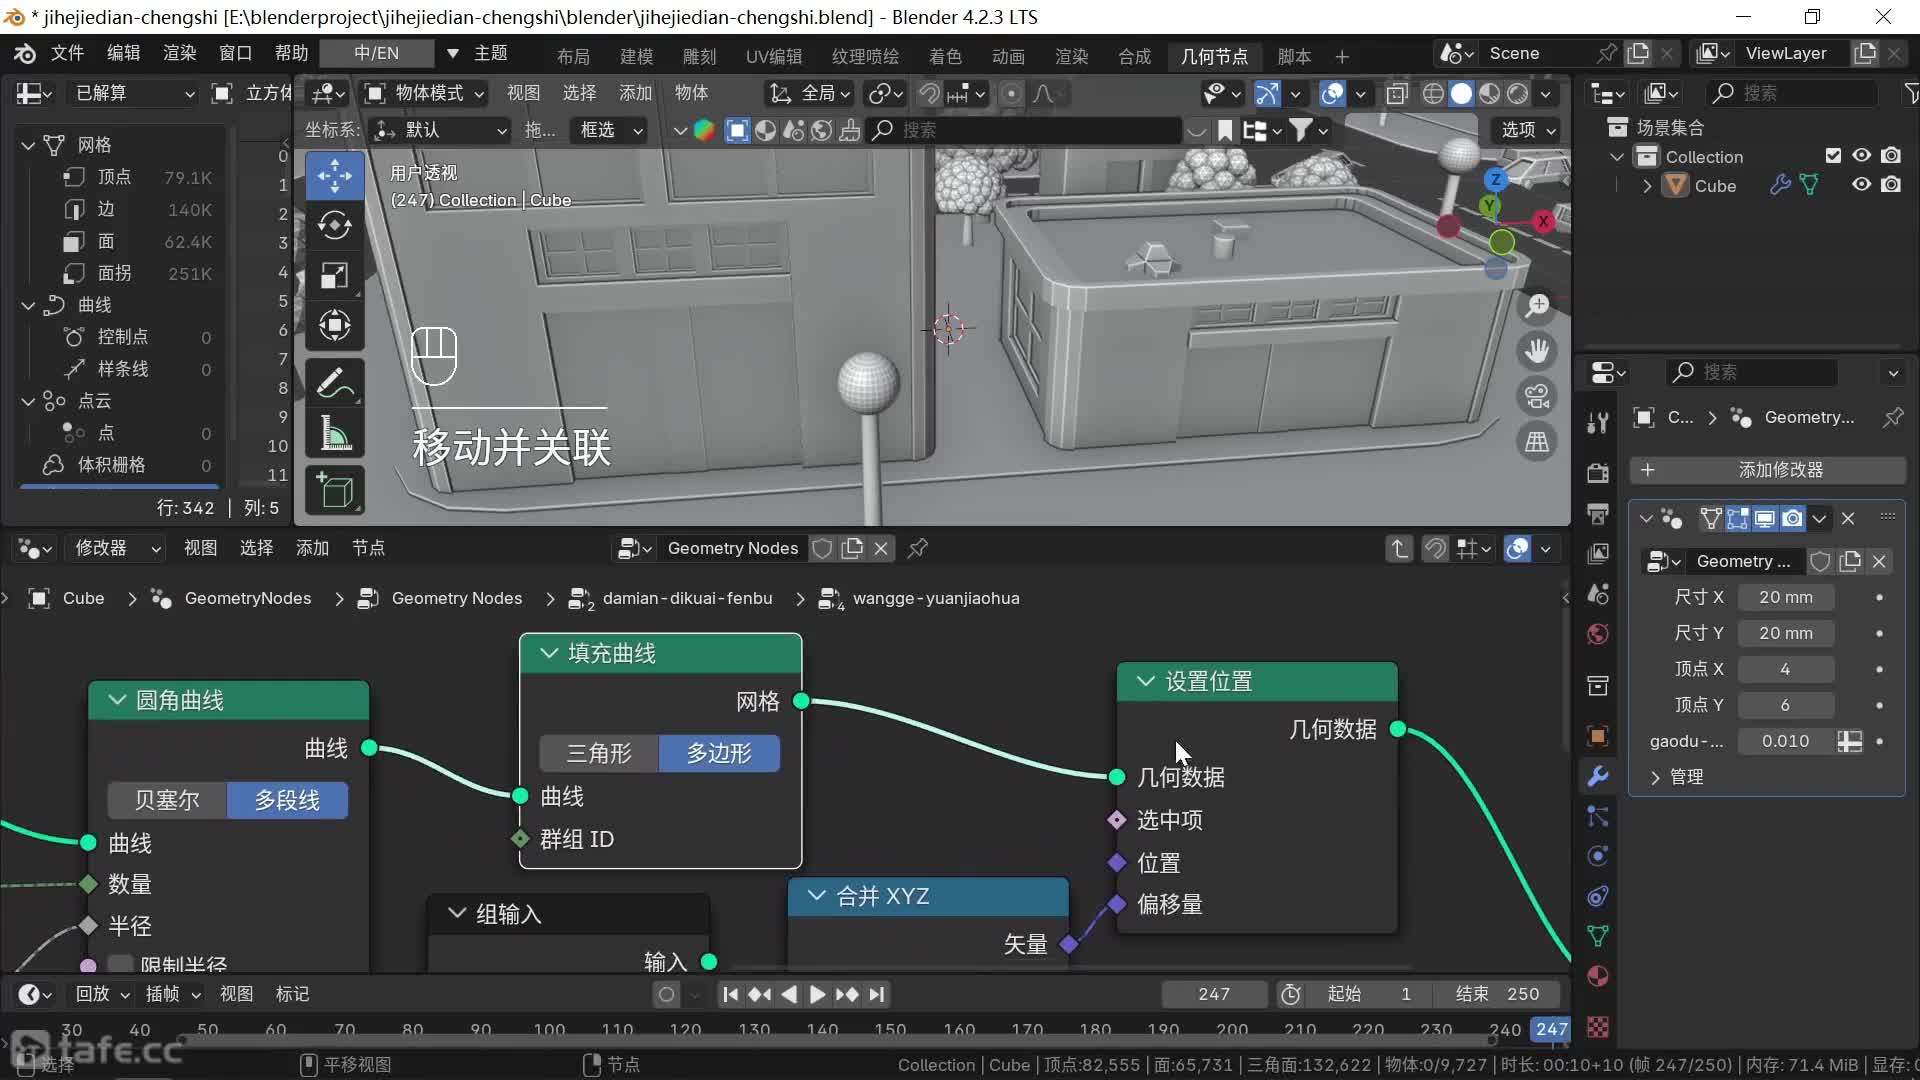
Task: Select the Scale tool icon
Action: [334, 275]
